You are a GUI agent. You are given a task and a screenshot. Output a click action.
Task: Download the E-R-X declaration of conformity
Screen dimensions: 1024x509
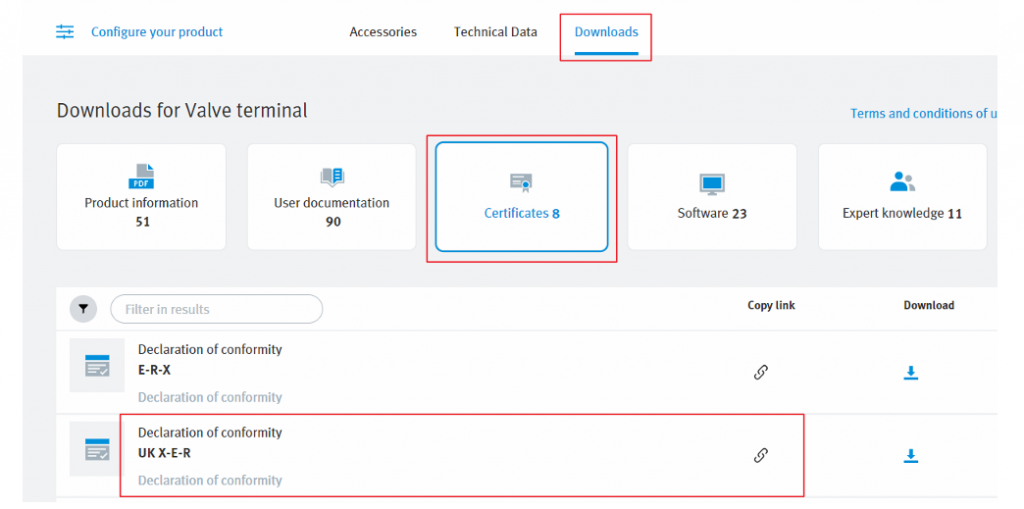click(911, 372)
